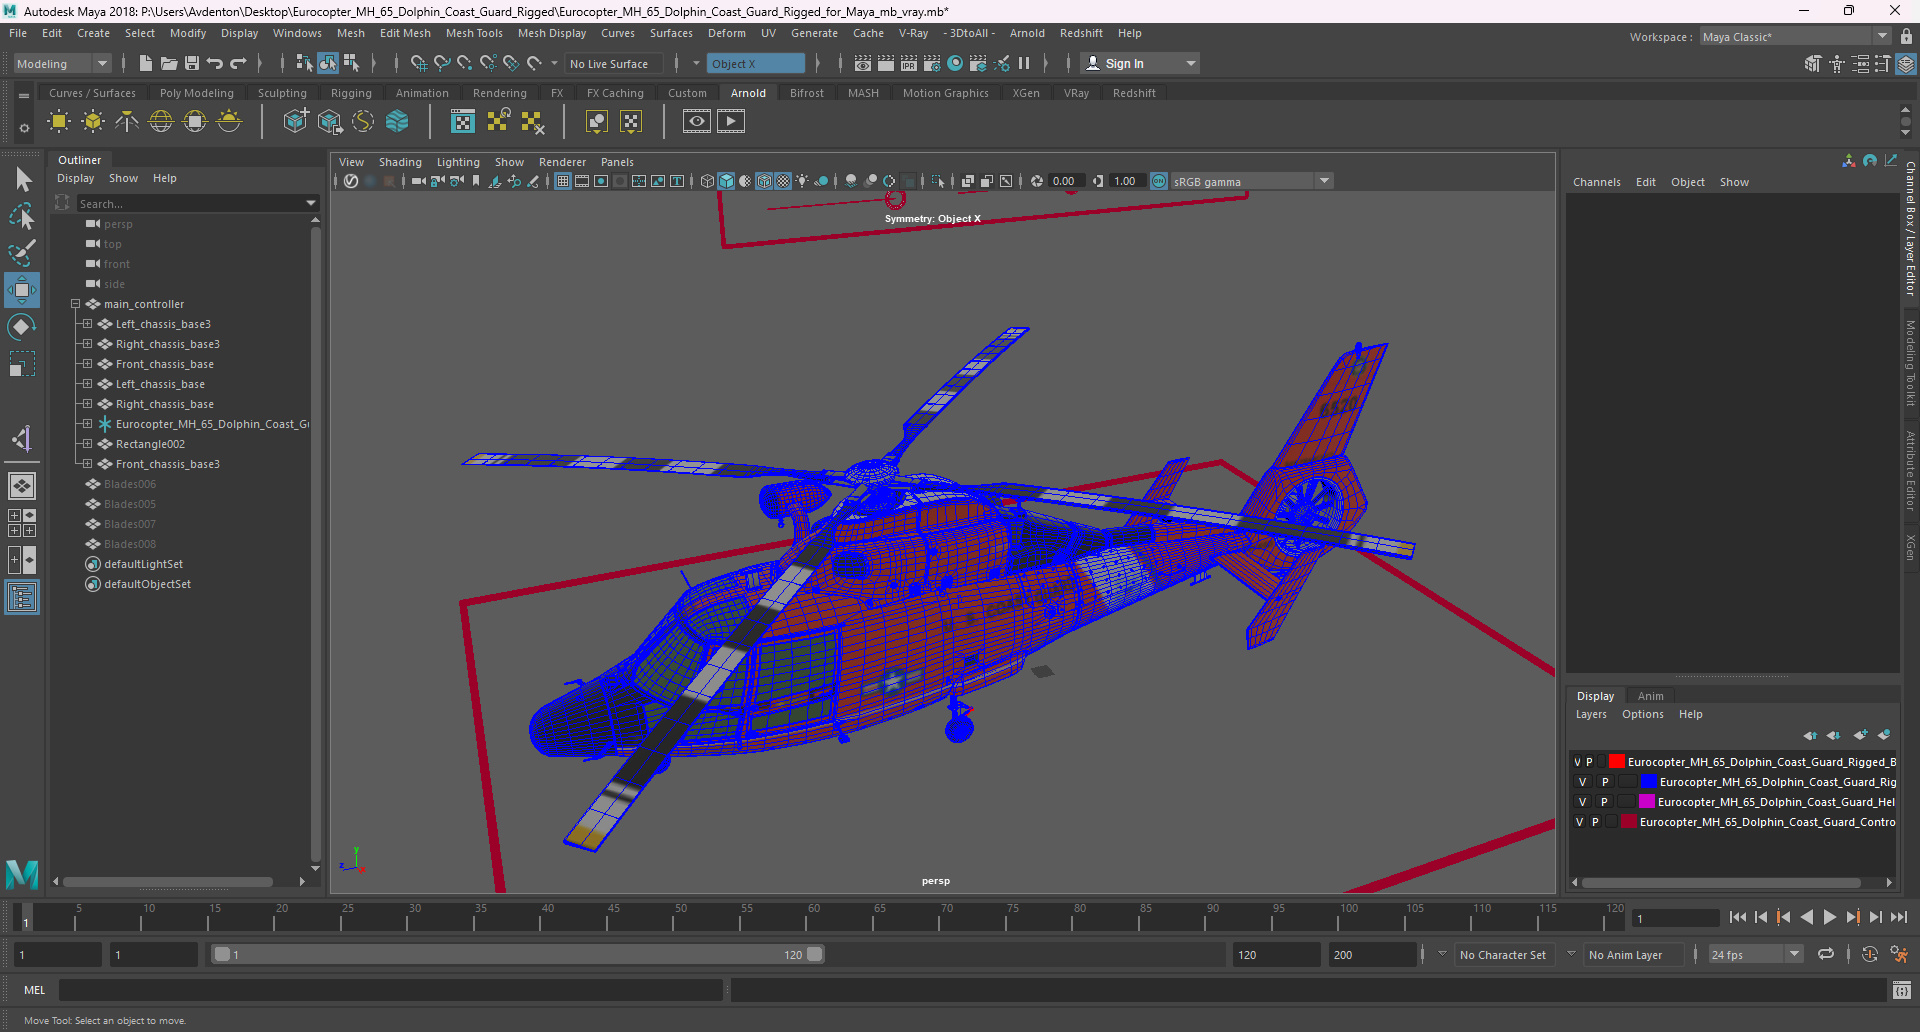This screenshot has height=1032, width=1920.
Task: Click the MEL script language label
Action: point(35,990)
